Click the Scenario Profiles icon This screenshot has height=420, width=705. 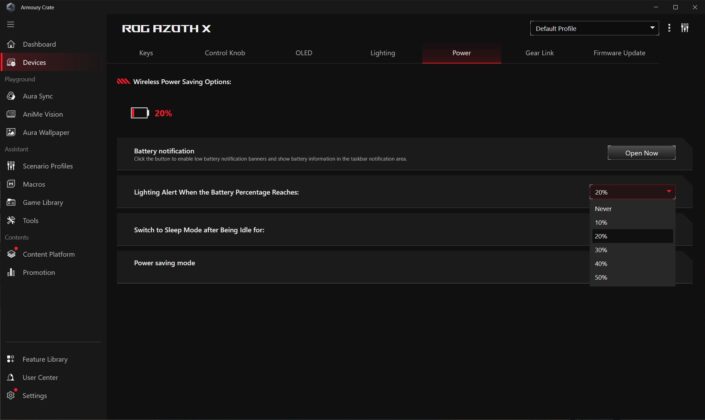pyautogui.click(x=11, y=166)
